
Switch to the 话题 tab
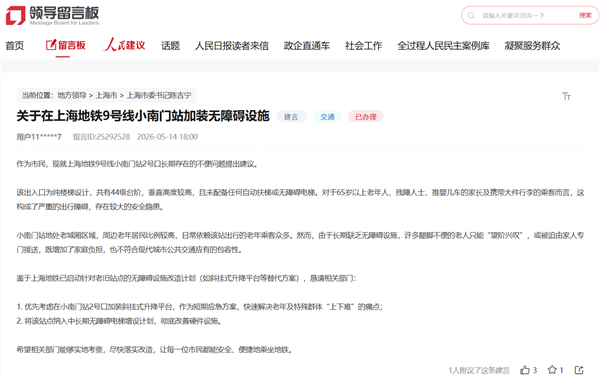[170, 46]
